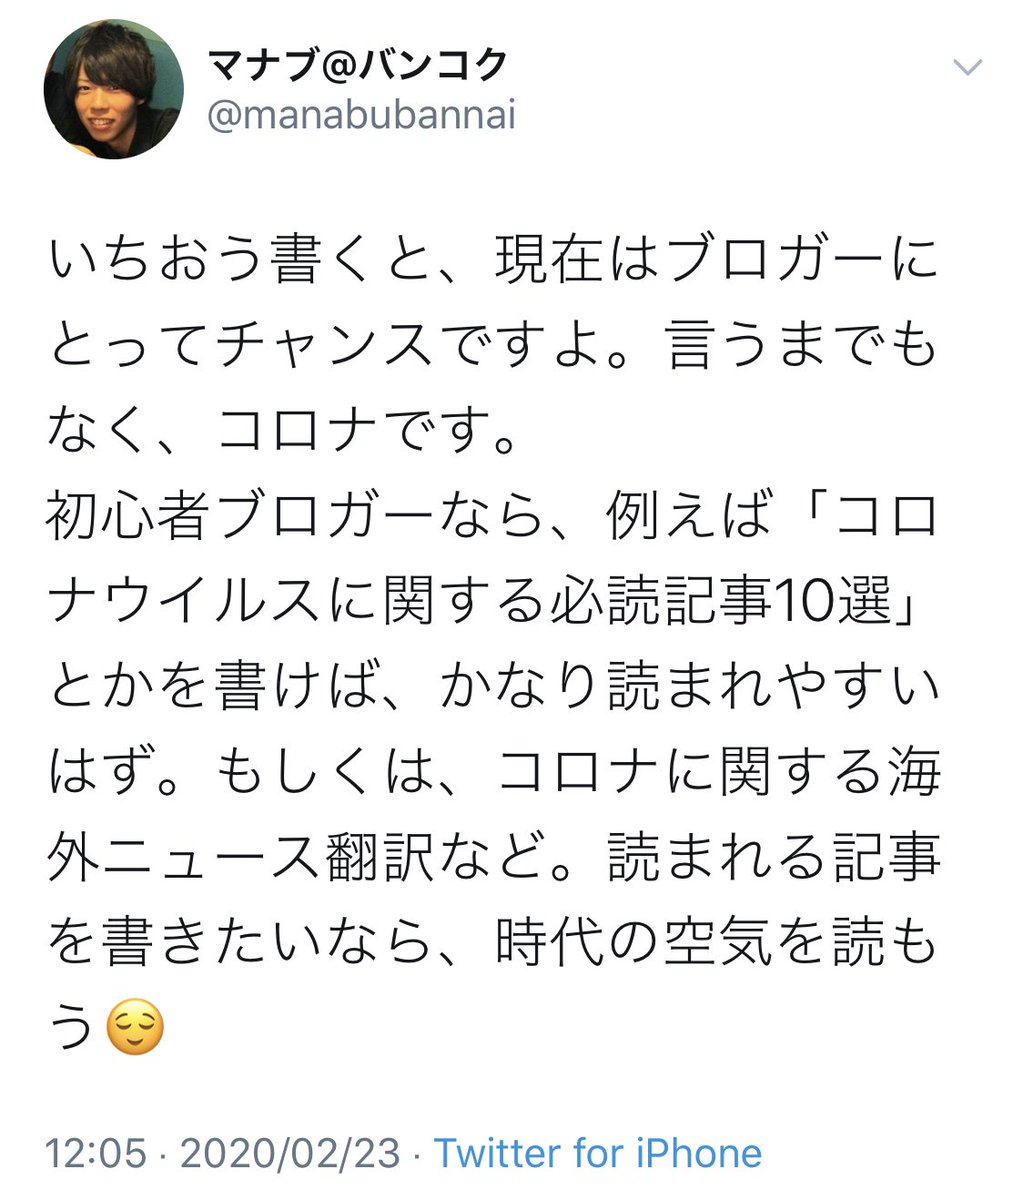This screenshot has height=1200, width=1023.
Task: Open the マナブ@バンコク display name
Action: (360, 64)
